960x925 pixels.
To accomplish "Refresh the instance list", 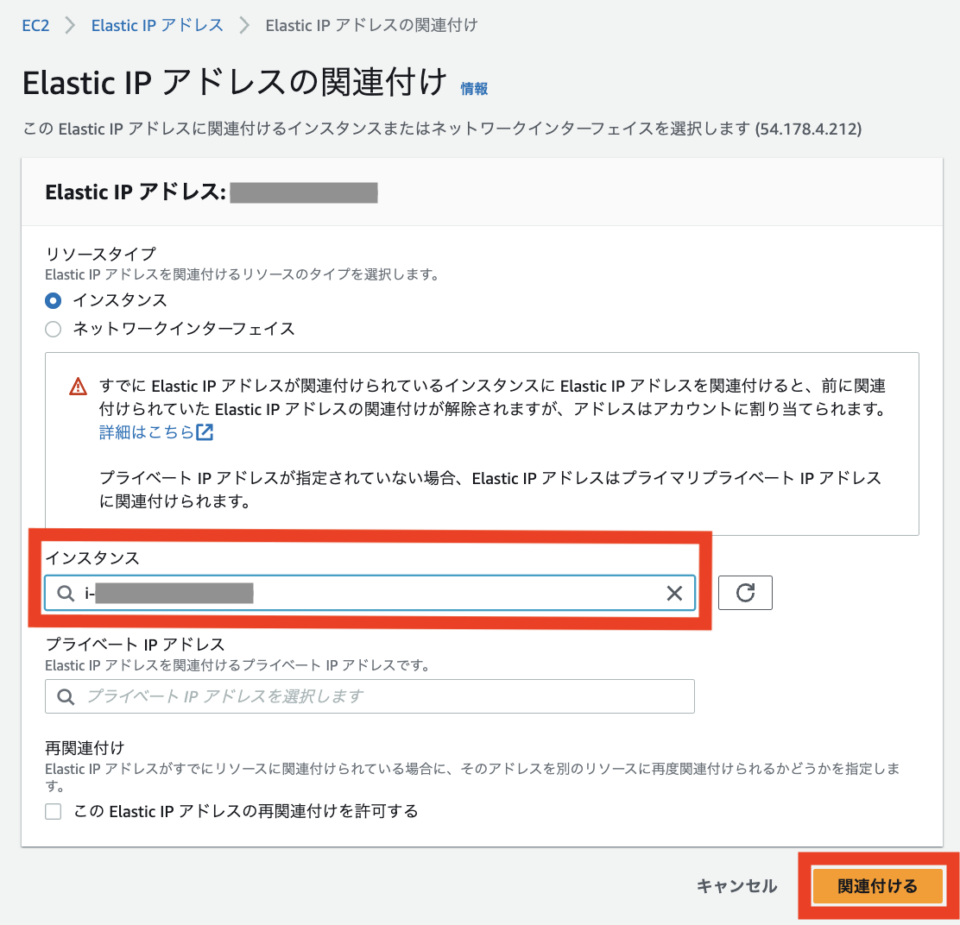I will point(745,592).
